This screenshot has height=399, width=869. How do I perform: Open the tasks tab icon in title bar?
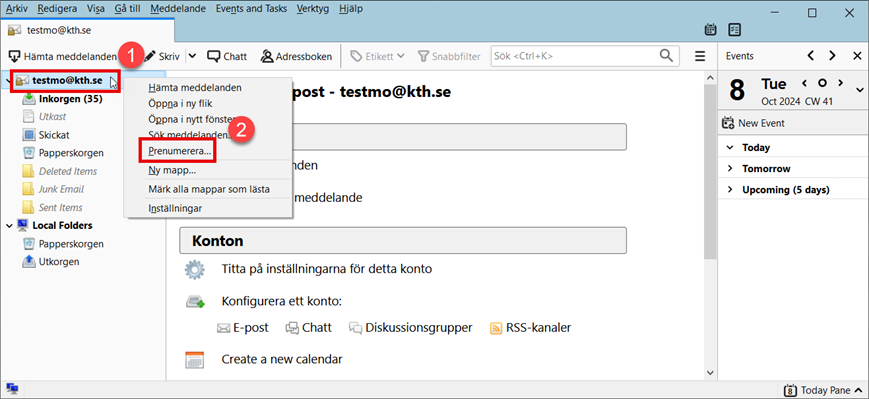click(735, 29)
